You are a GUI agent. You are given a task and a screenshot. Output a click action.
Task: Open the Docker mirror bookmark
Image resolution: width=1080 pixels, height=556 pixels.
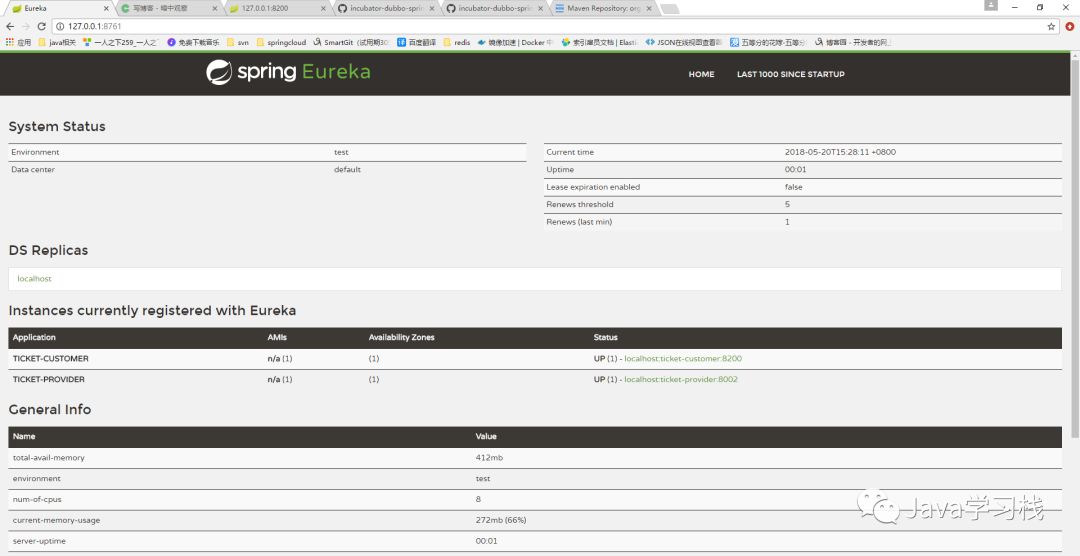click(515, 42)
